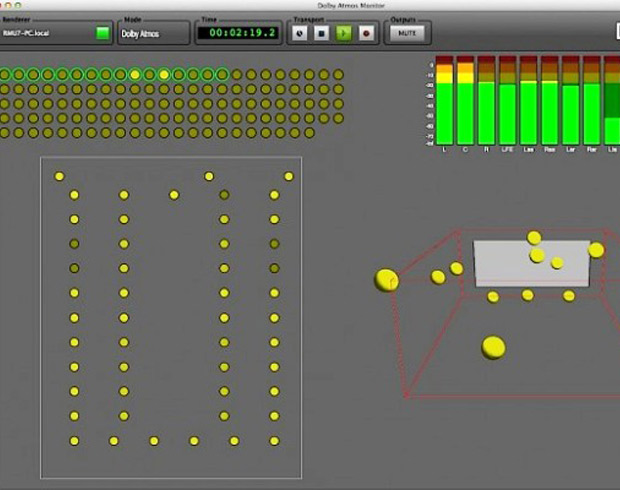Select the top-left corner speaker in room view
Viewport: 620px width, 490px height.
59,176
